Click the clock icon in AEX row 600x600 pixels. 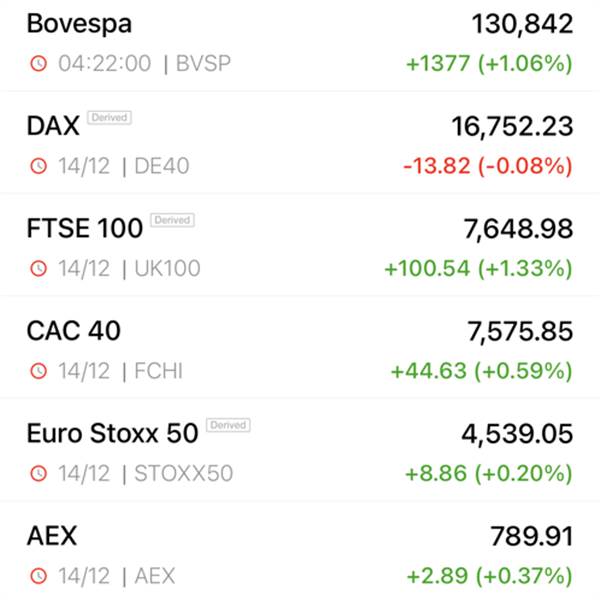click(39, 576)
